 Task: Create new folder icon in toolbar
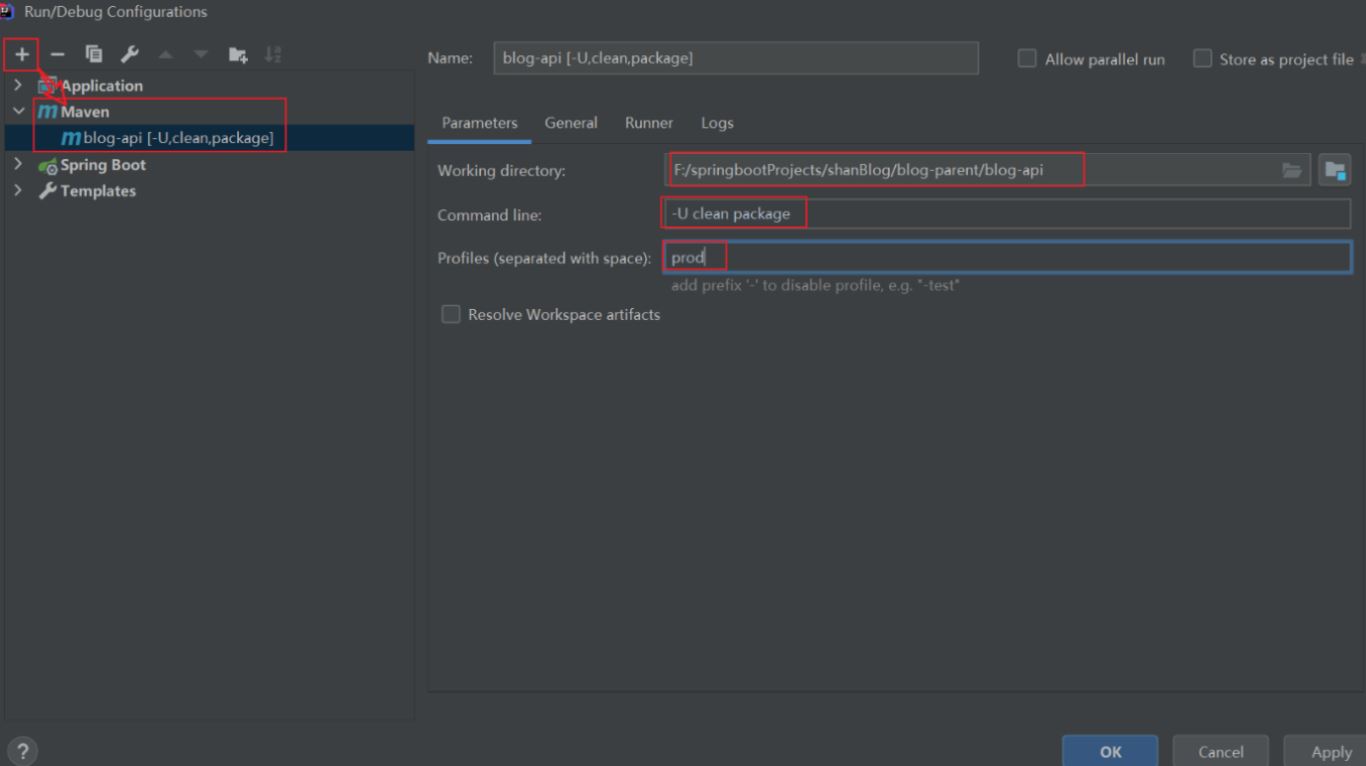238,55
